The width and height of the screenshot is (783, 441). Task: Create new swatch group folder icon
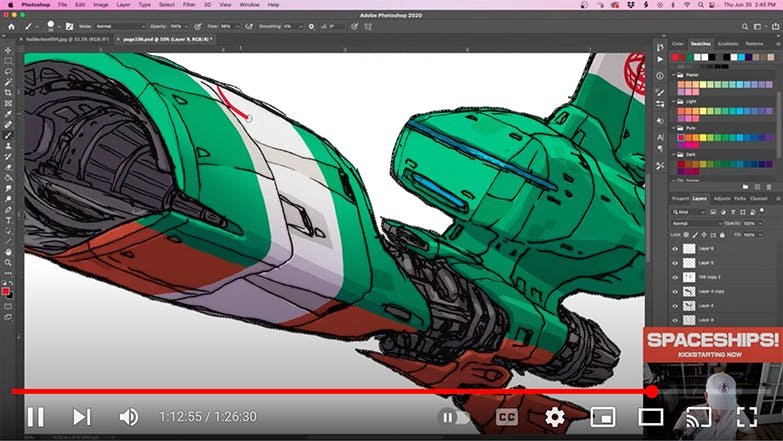click(746, 187)
